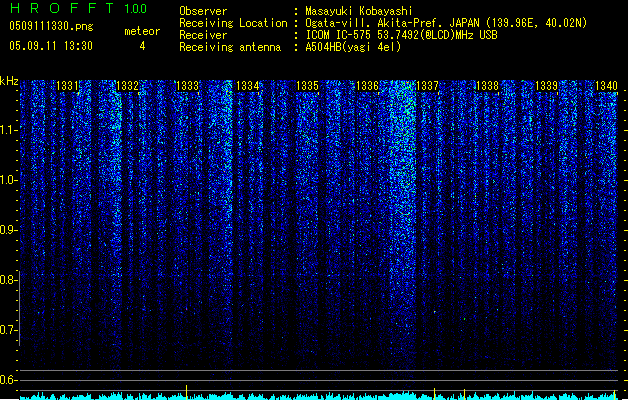The width and height of the screenshot is (629, 400).
Task: Click the Ogata-vill. Akita-Pref. JAPAN location text
Action: 446,23
